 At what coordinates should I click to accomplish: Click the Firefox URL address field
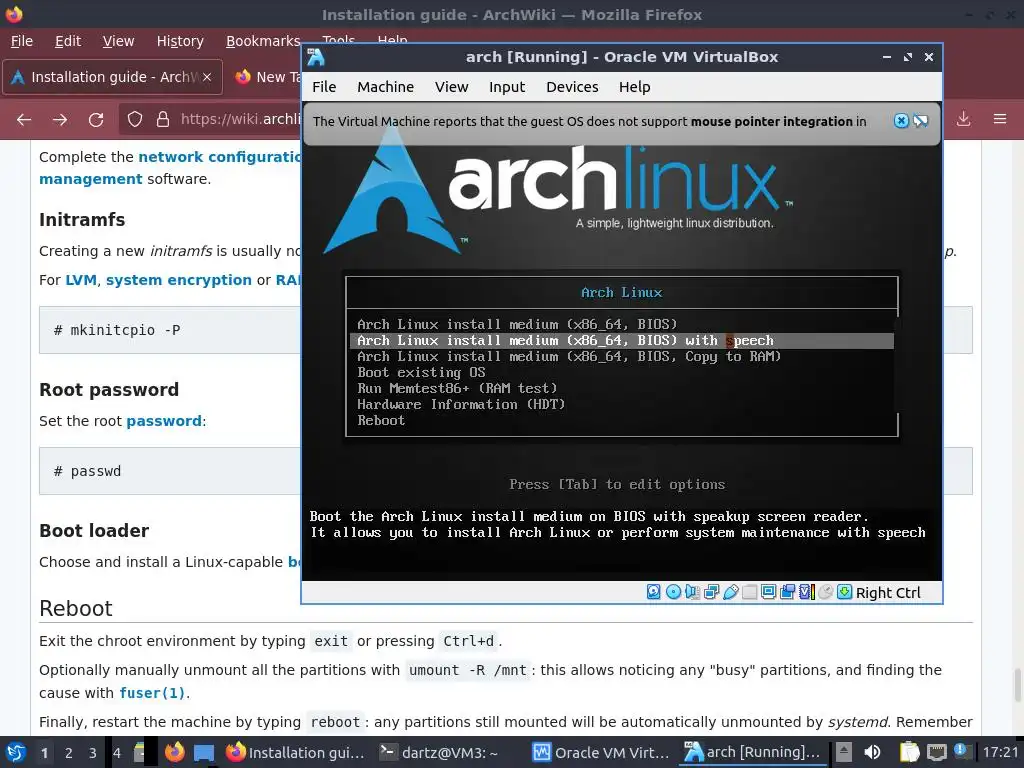[x=240, y=120]
